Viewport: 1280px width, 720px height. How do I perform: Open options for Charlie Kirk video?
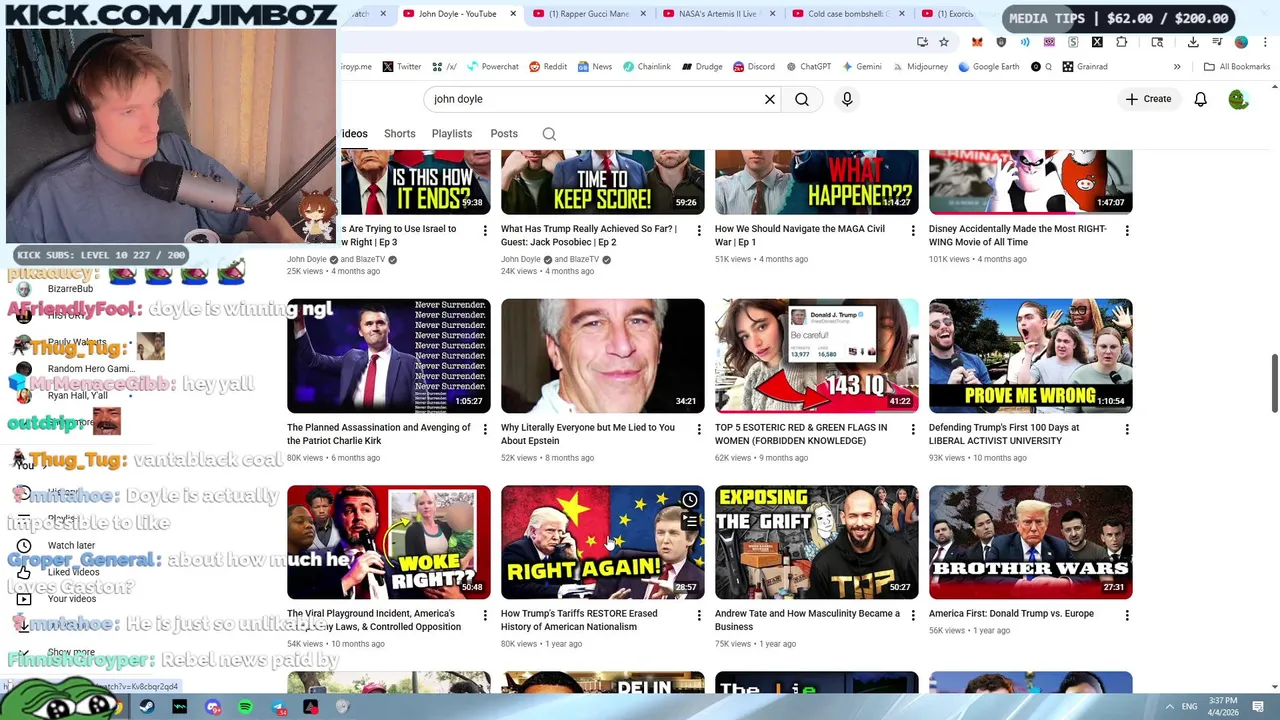[485, 429]
